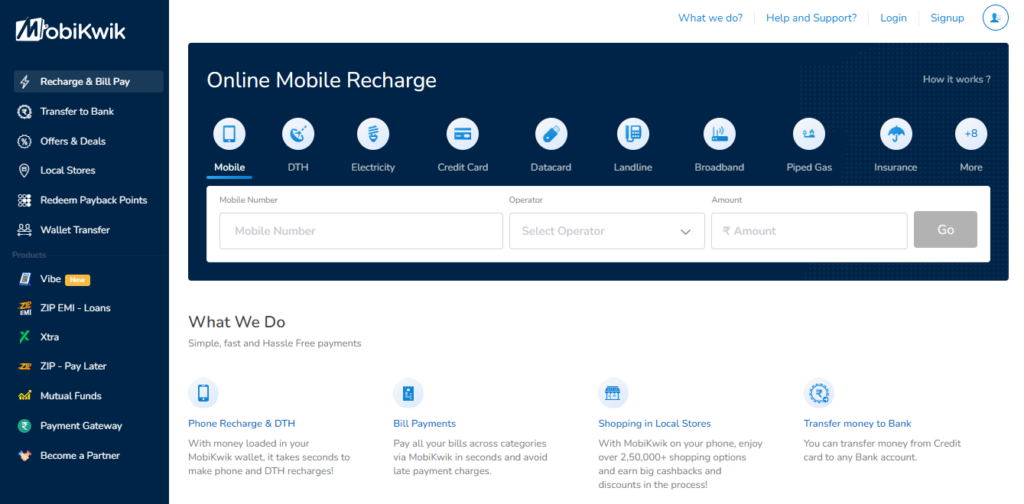Click the Shopping in Local Stores shop icon

tap(613, 393)
